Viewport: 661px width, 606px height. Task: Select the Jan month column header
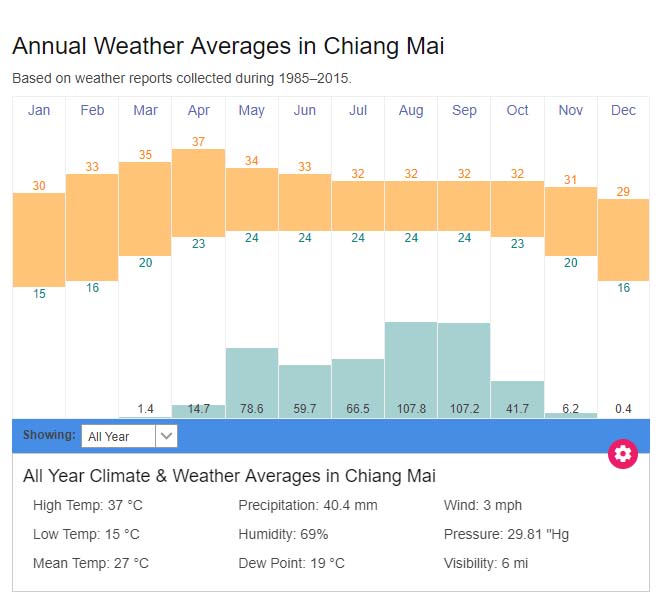[x=39, y=110]
